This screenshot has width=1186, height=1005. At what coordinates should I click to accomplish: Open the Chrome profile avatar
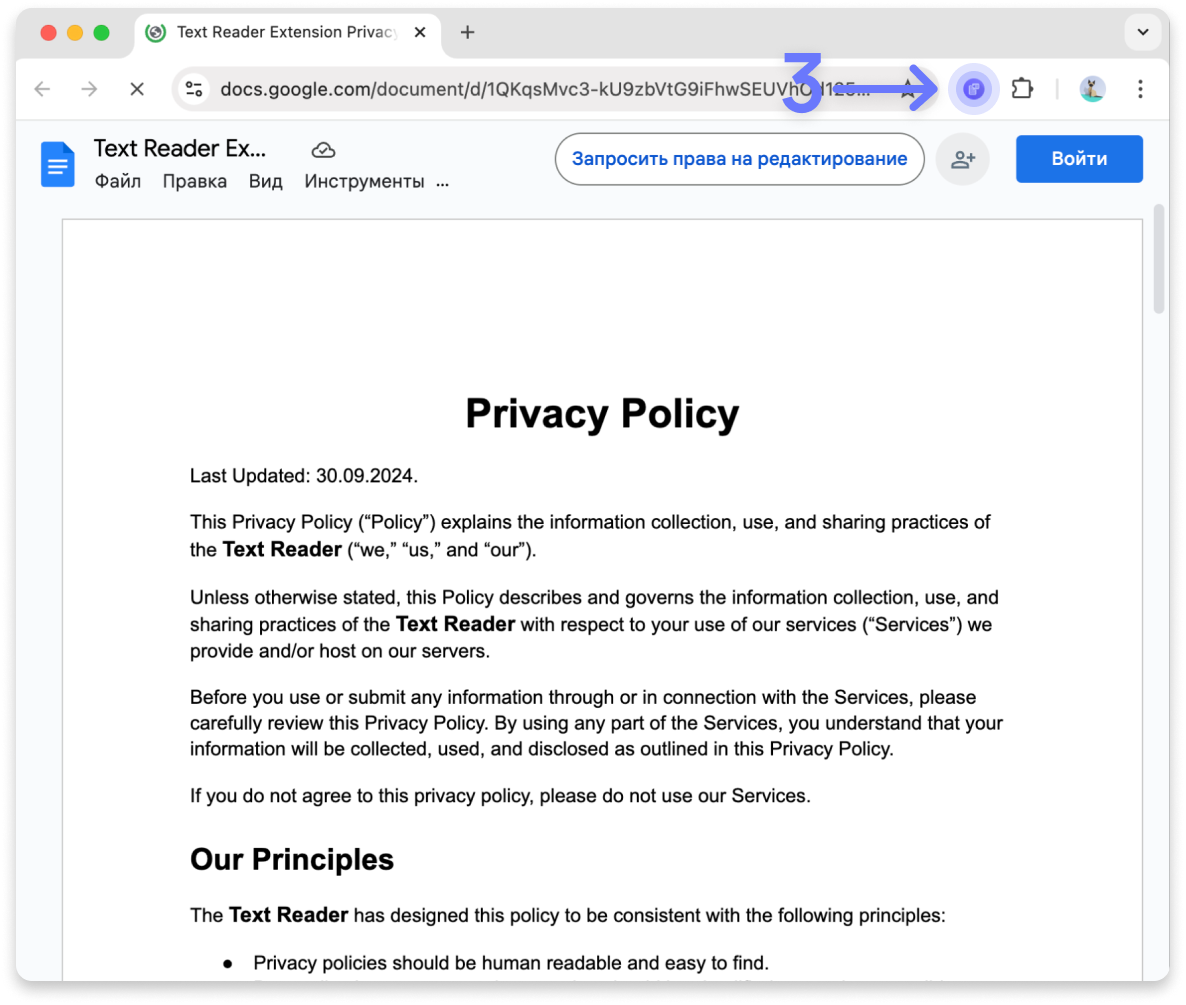click(1092, 89)
